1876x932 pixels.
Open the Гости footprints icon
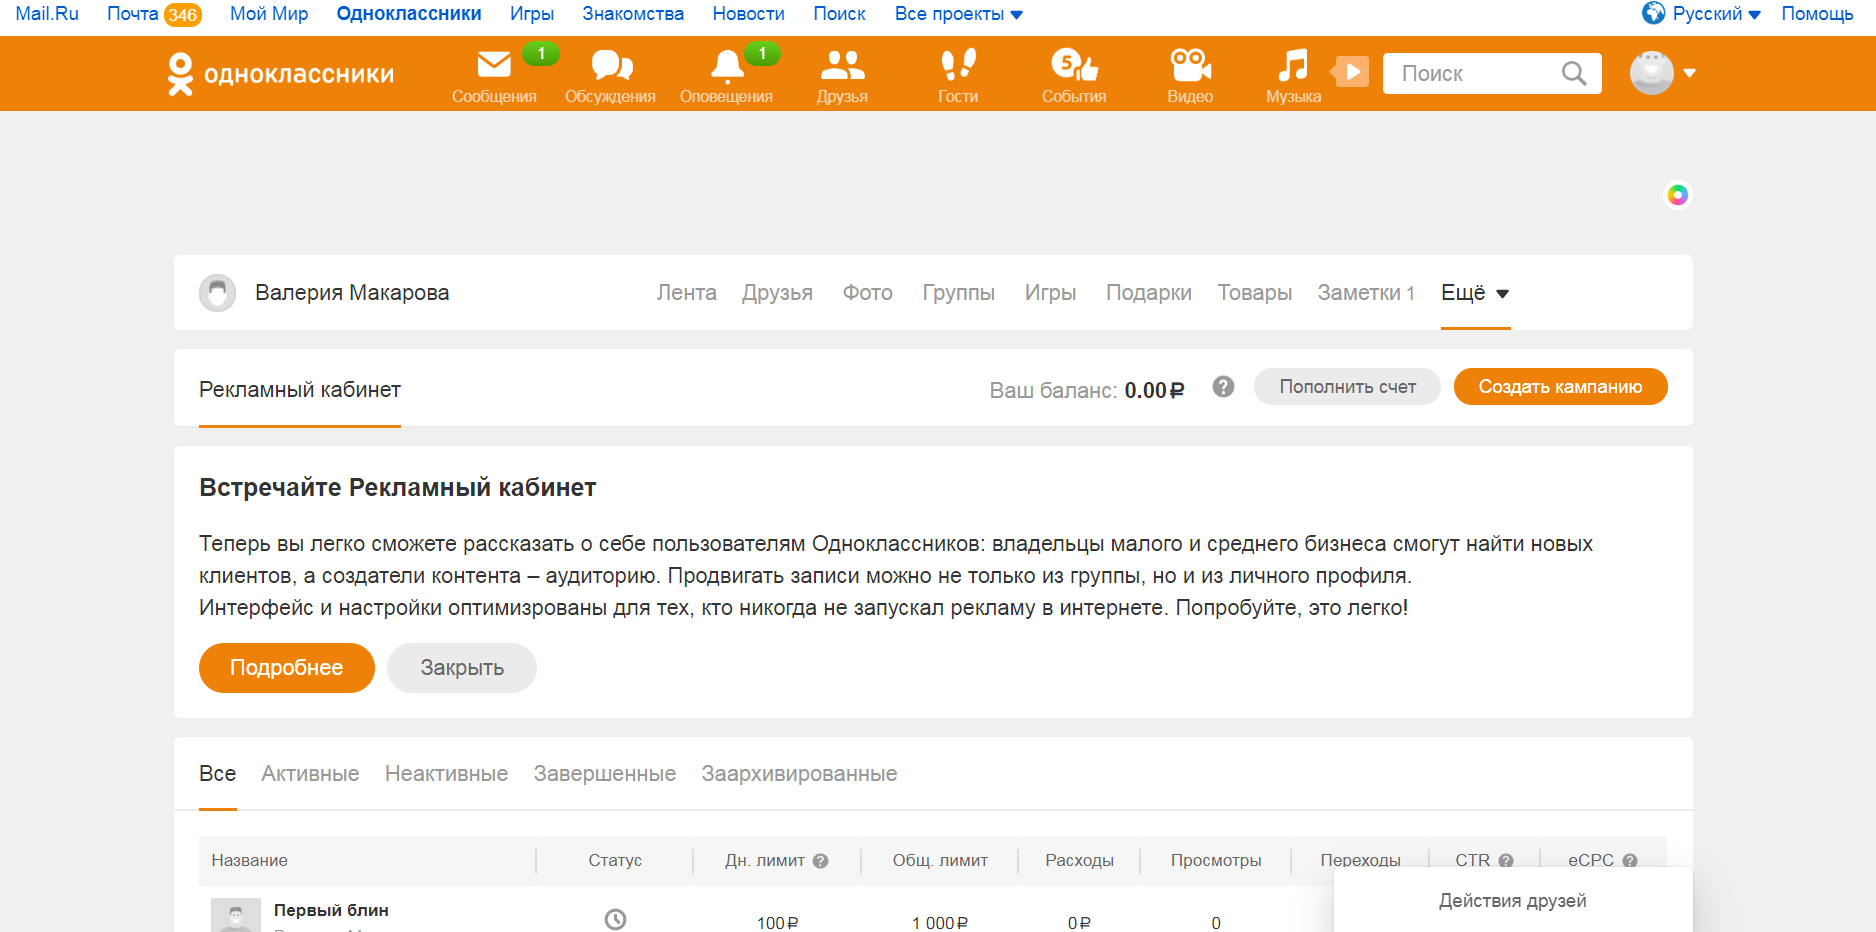[x=958, y=65]
